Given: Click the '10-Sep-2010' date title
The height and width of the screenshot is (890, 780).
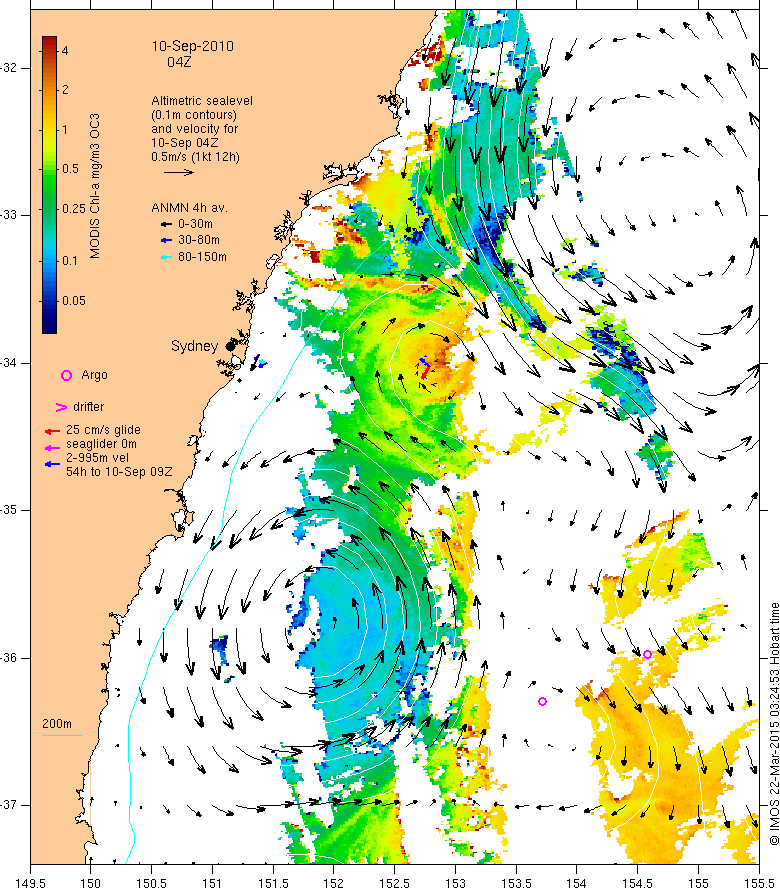Looking at the screenshot, I should click(192, 46).
